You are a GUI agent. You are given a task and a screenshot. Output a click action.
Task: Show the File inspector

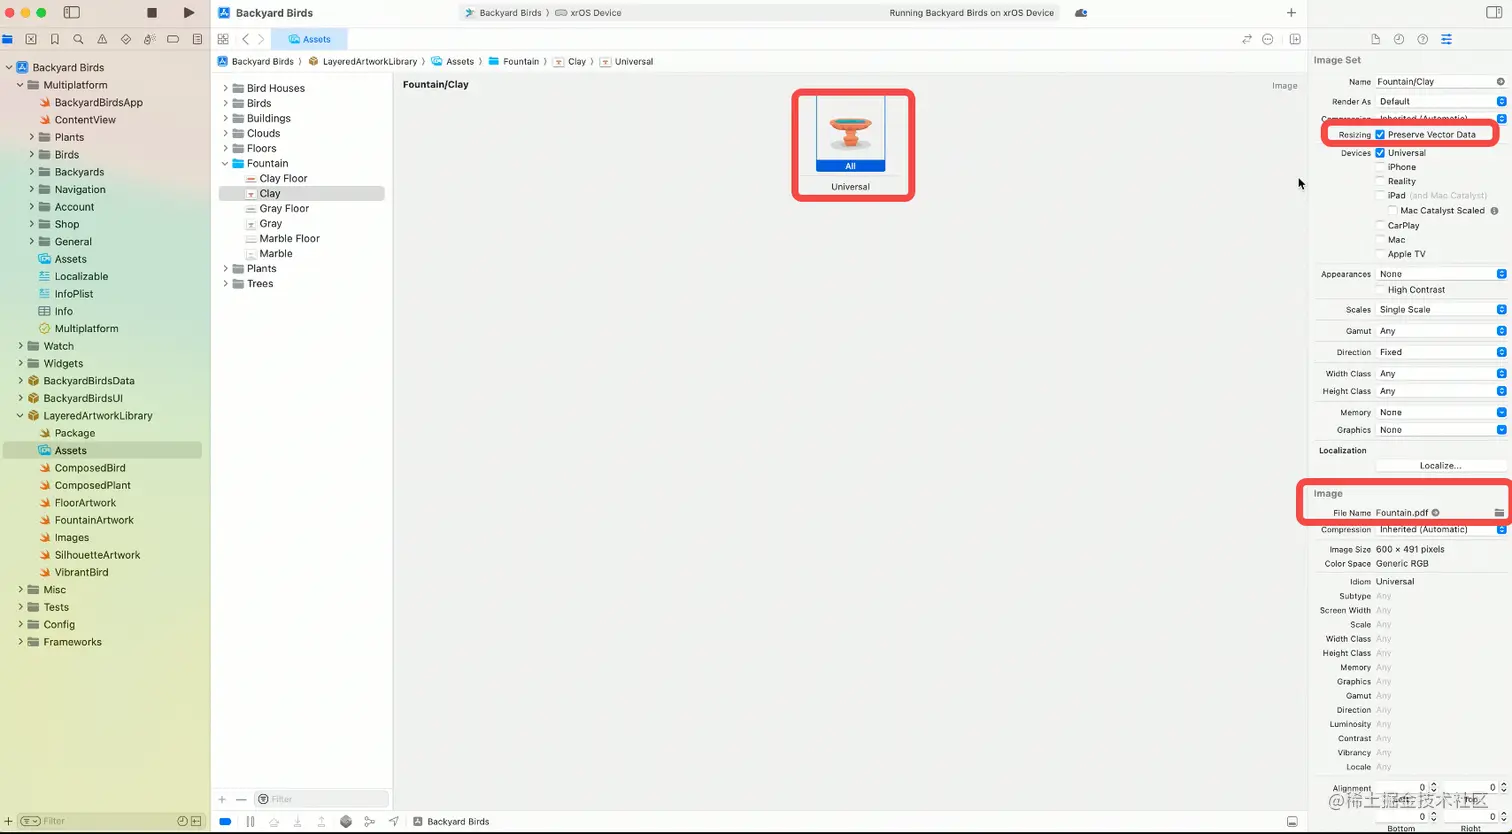pyautogui.click(x=1375, y=39)
